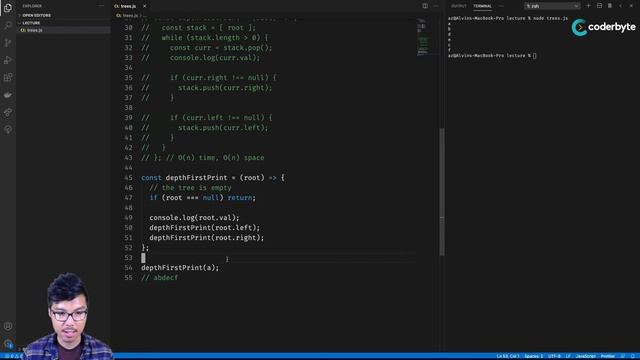Click 'depthFirstPrint(root.right);' on line 51

tap(207, 238)
